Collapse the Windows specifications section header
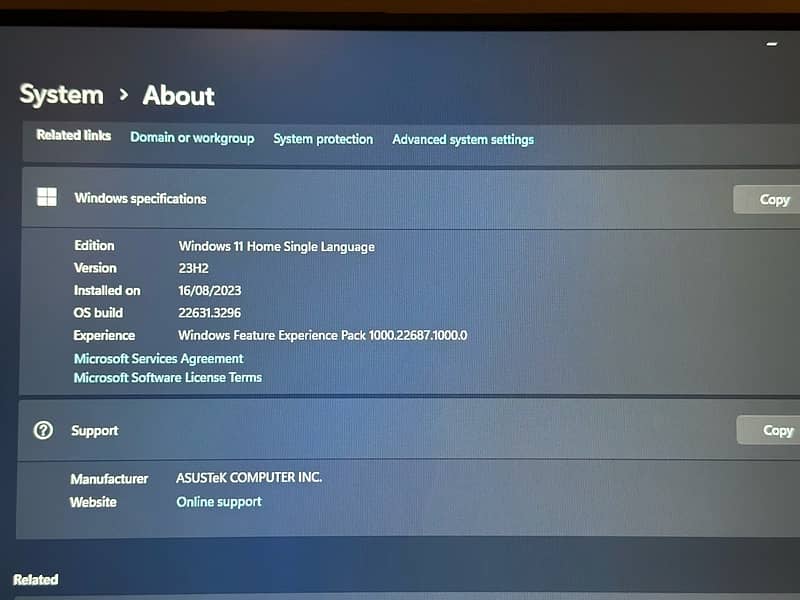The height and width of the screenshot is (600, 800). click(x=400, y=199)
